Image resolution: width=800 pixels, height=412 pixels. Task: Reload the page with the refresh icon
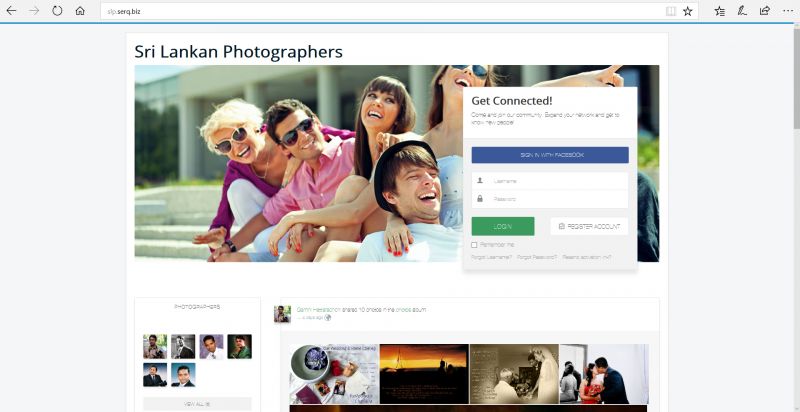pyautogui.click(x=57, y=11)
